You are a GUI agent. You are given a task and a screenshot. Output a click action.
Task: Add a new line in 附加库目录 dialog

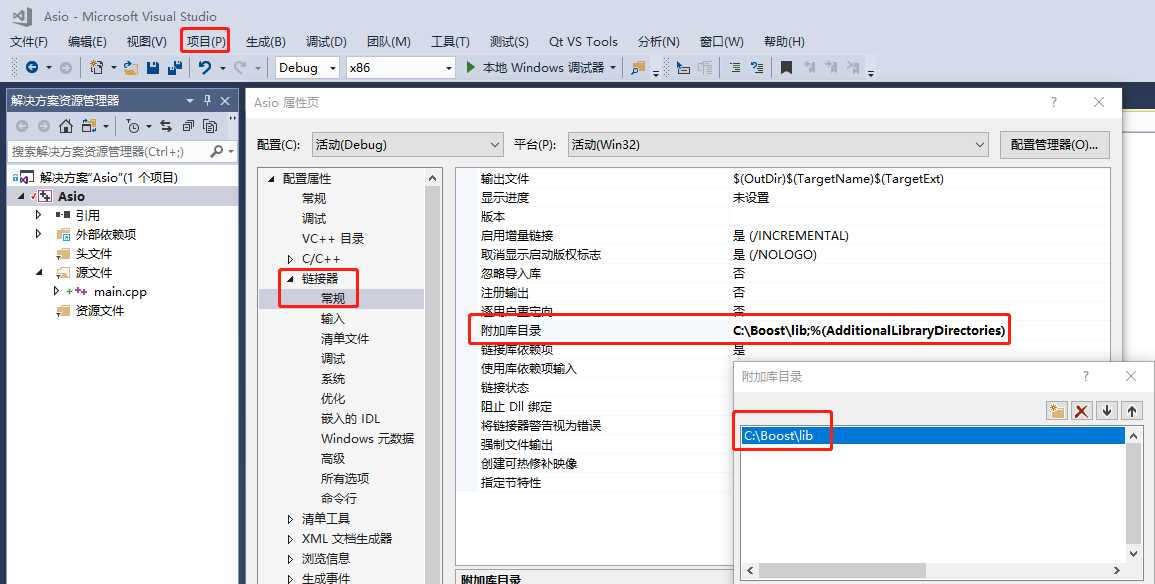1057,411
